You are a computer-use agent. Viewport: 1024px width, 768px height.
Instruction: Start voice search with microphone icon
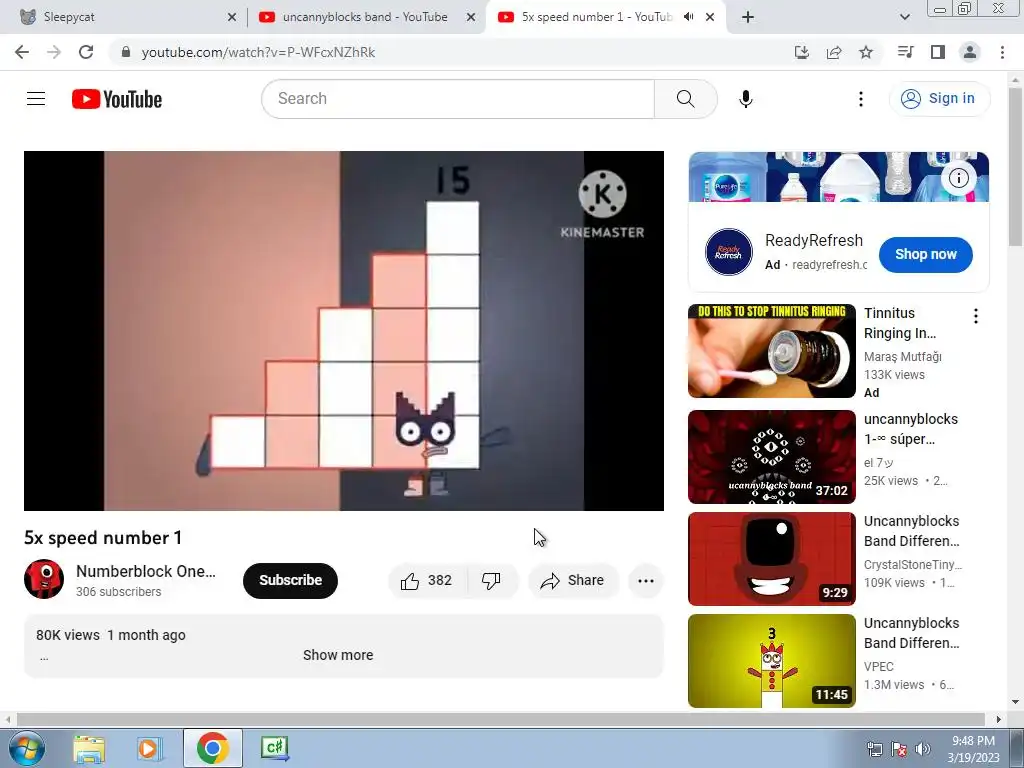click(746, 99)
